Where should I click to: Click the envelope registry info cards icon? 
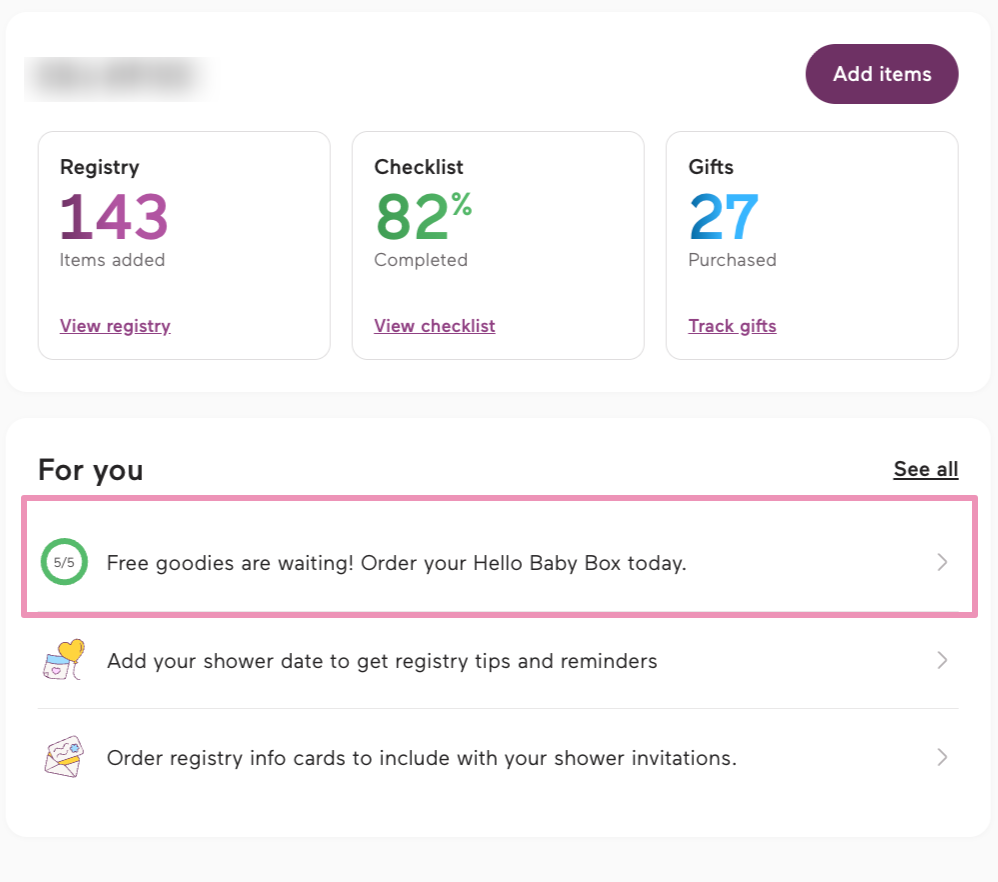[x=64, y=757]
